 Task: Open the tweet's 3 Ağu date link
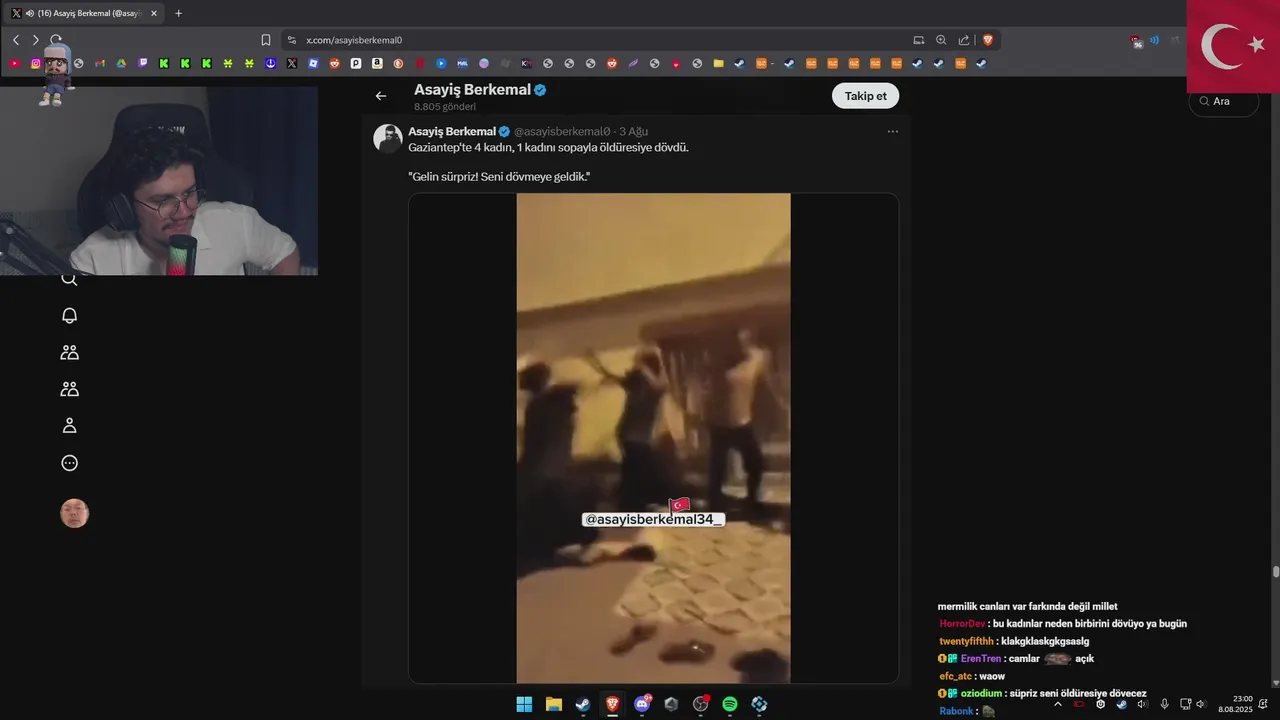tap(633, 131)
